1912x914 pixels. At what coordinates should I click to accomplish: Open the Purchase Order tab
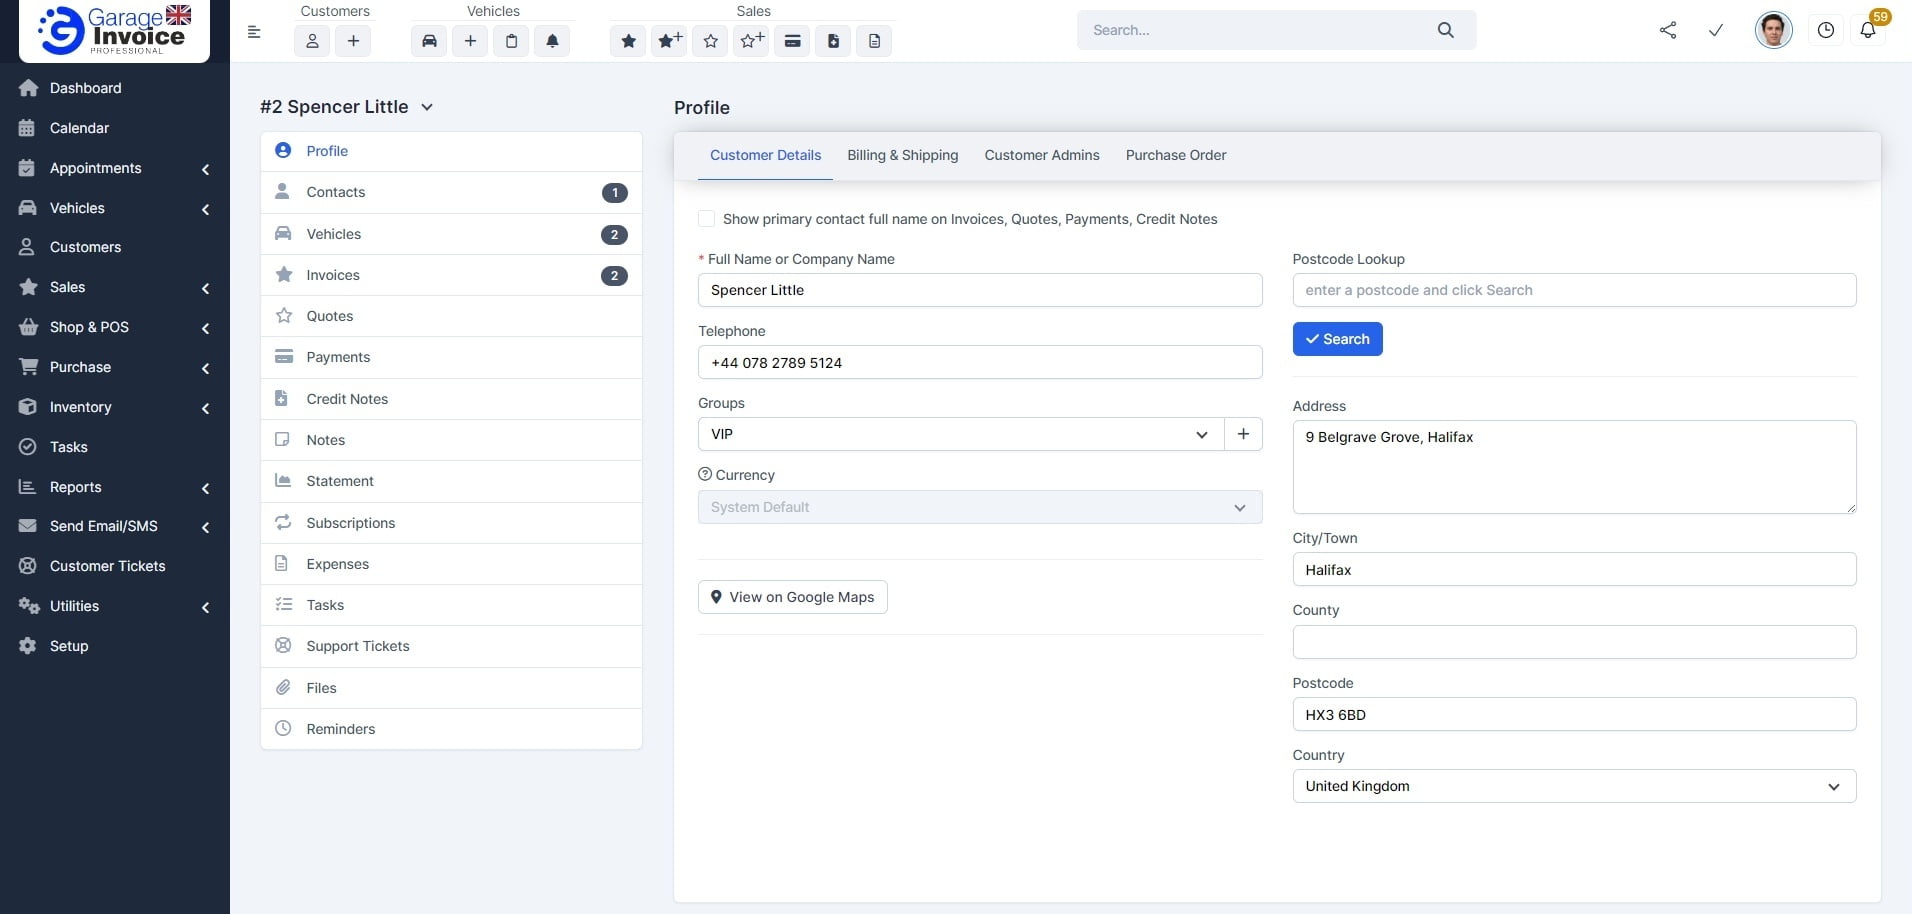pyautogui.click(x=1175, y=155)
